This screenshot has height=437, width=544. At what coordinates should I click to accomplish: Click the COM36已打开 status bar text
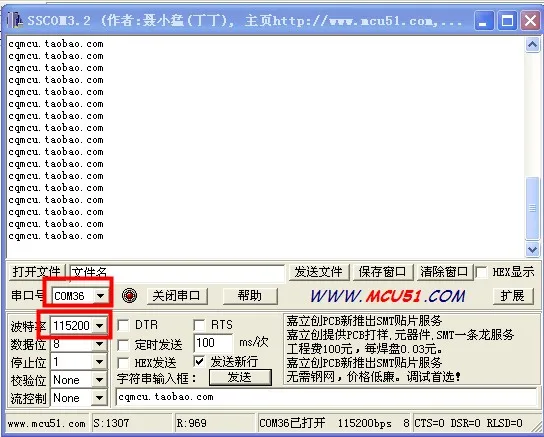[292, 423]
